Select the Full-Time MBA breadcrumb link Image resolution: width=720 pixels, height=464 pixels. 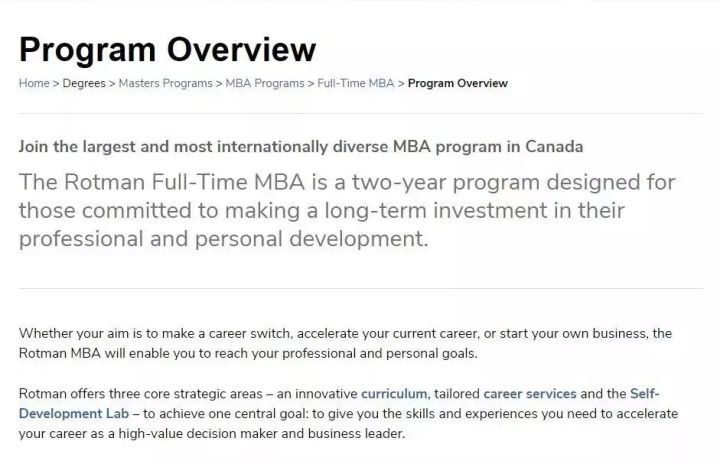tap(356, 83)
